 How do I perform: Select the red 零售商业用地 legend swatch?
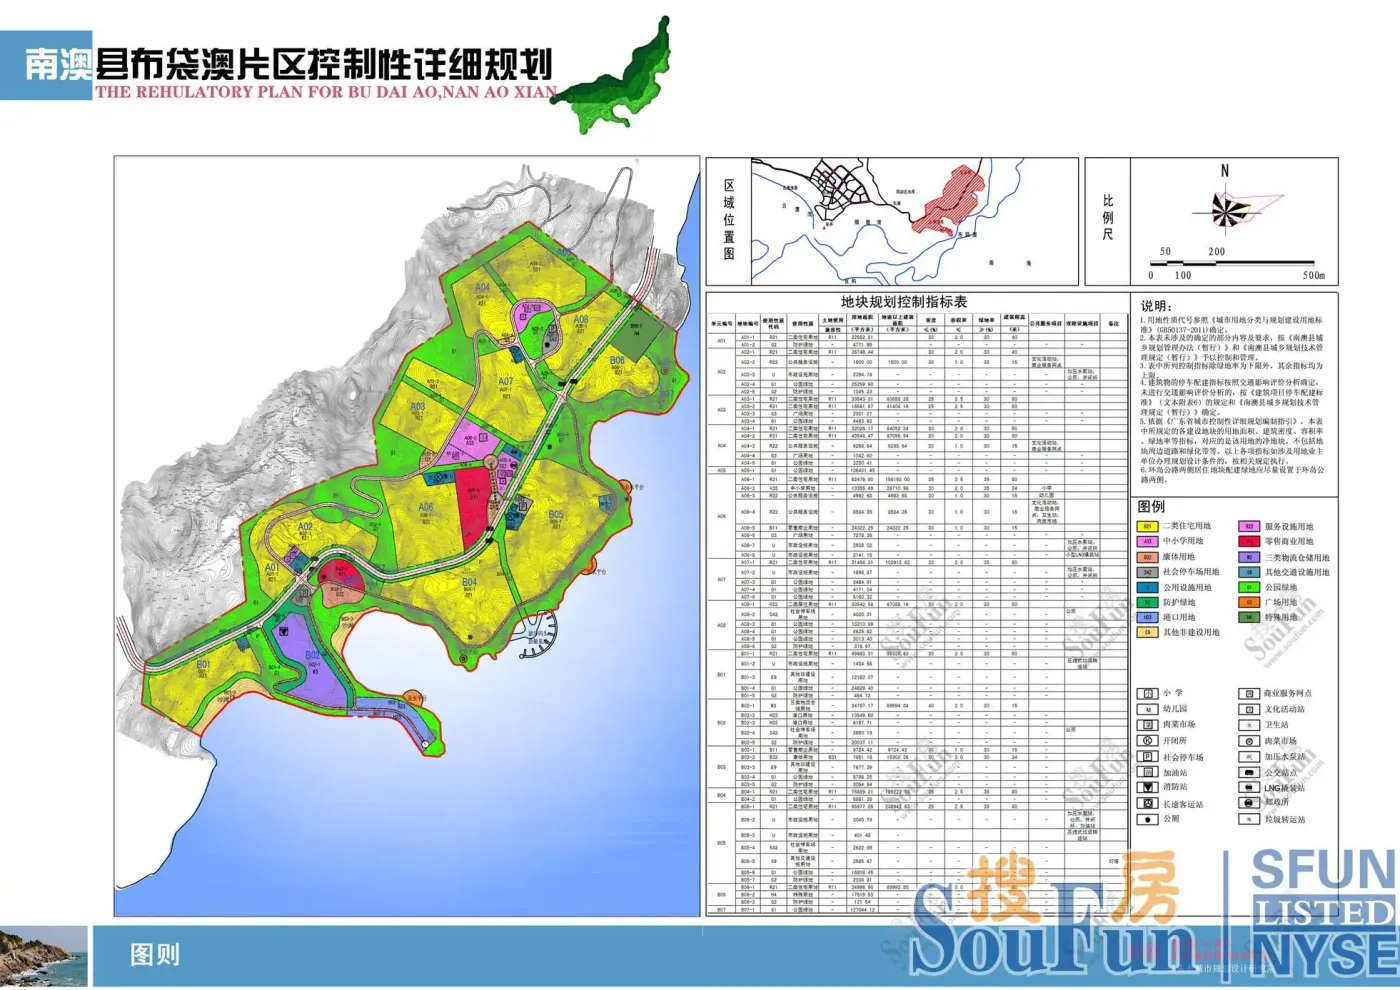pos(1249,541)
